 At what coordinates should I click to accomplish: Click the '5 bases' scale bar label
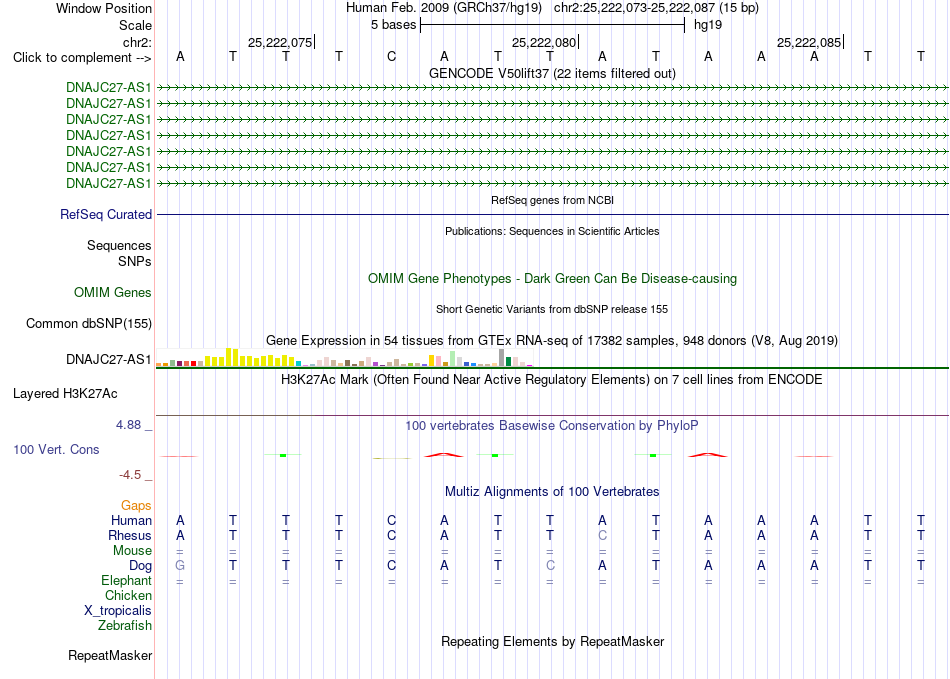pos(394,25)
